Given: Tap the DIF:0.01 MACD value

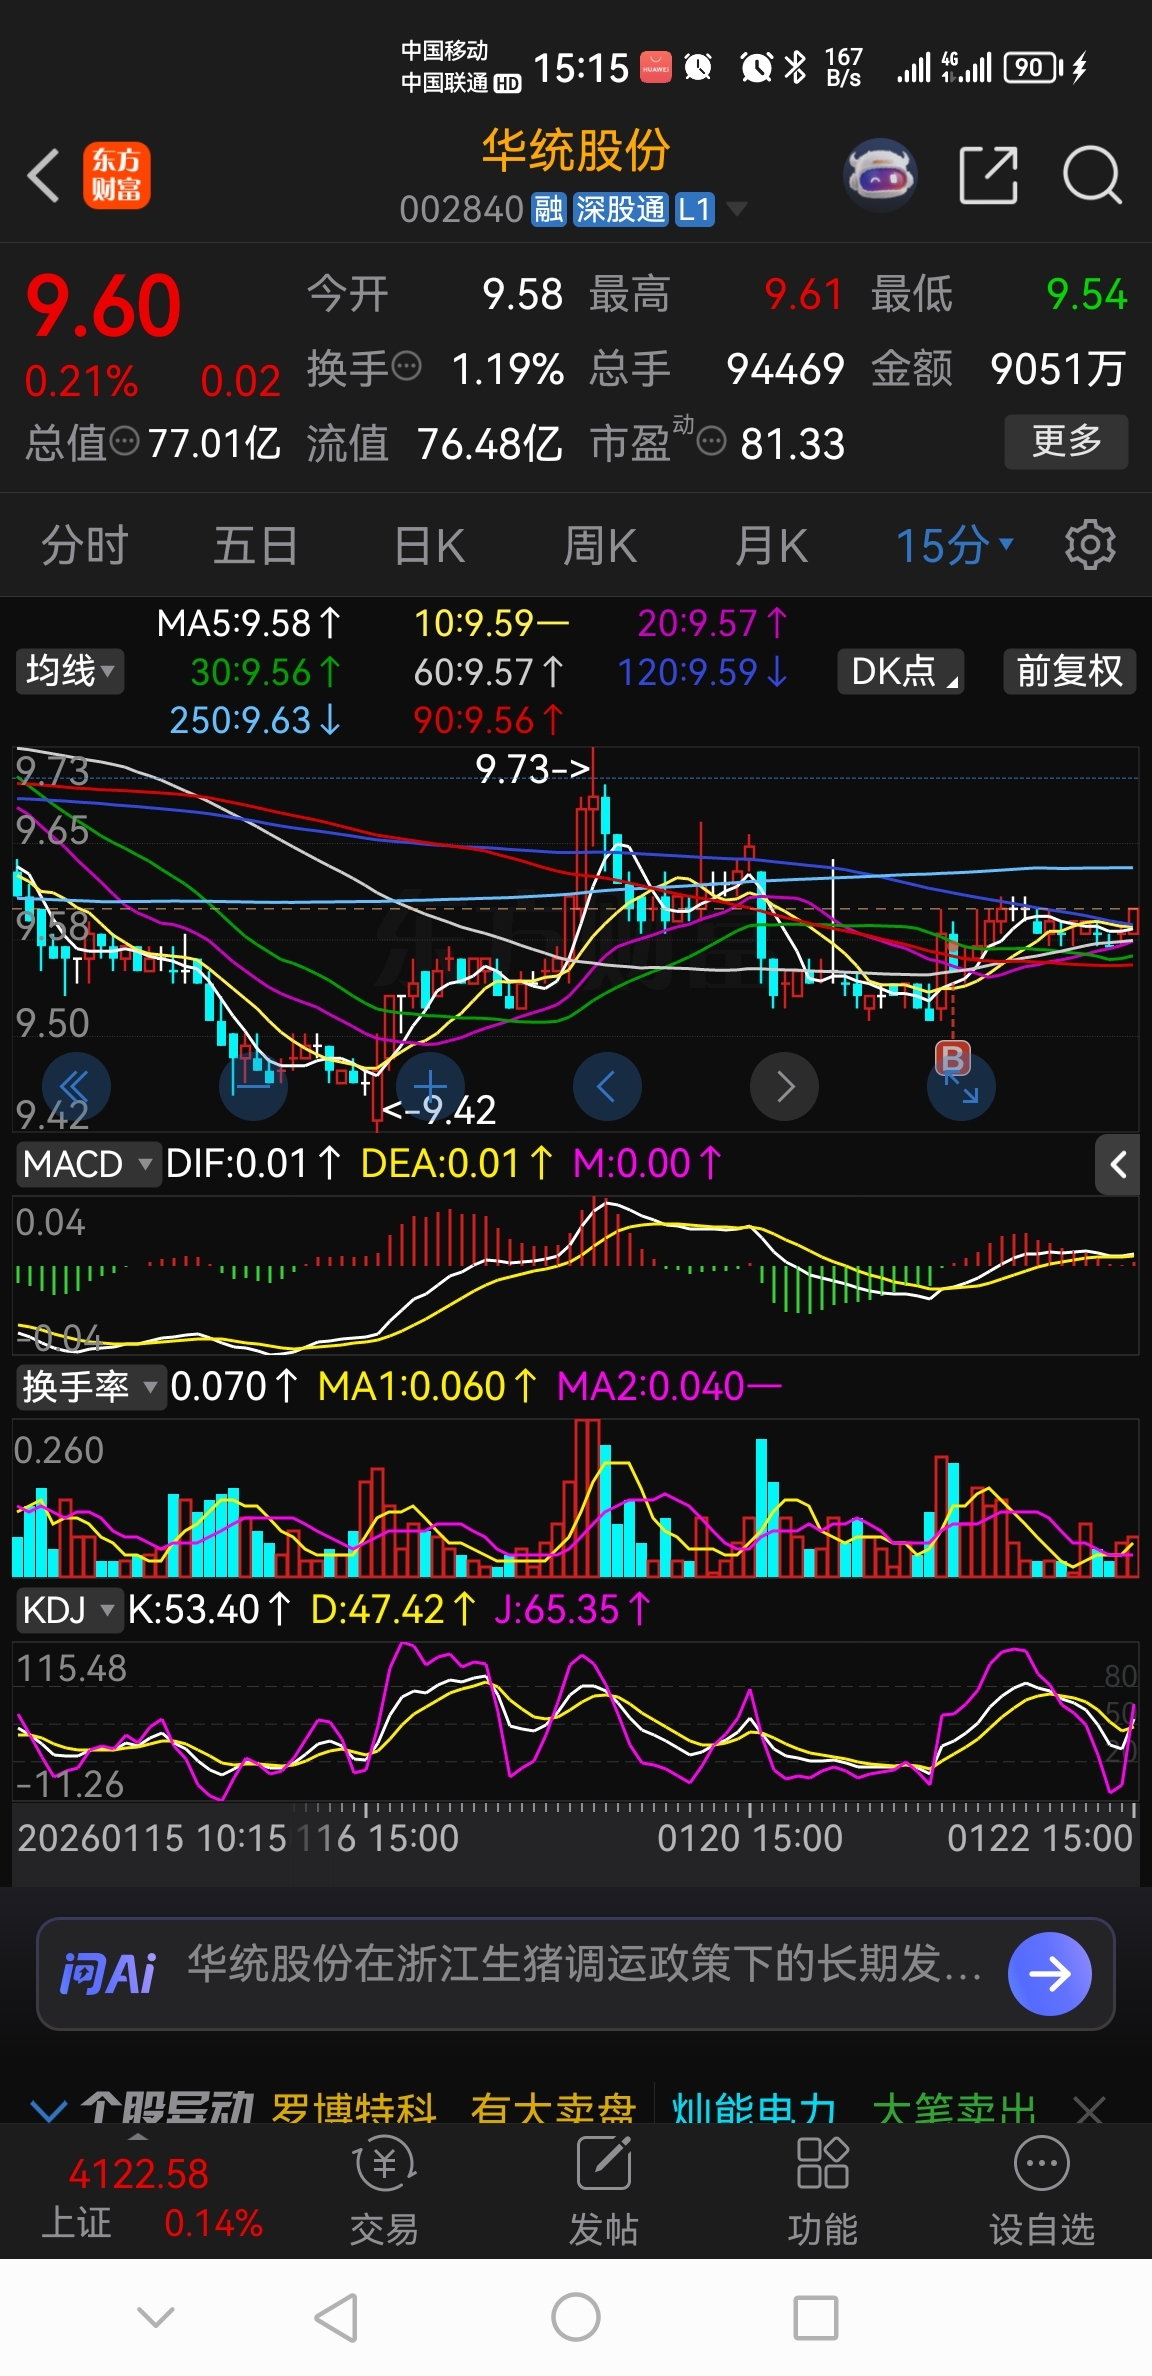Looking at the screenshot, I should [x=253, y=1164].
